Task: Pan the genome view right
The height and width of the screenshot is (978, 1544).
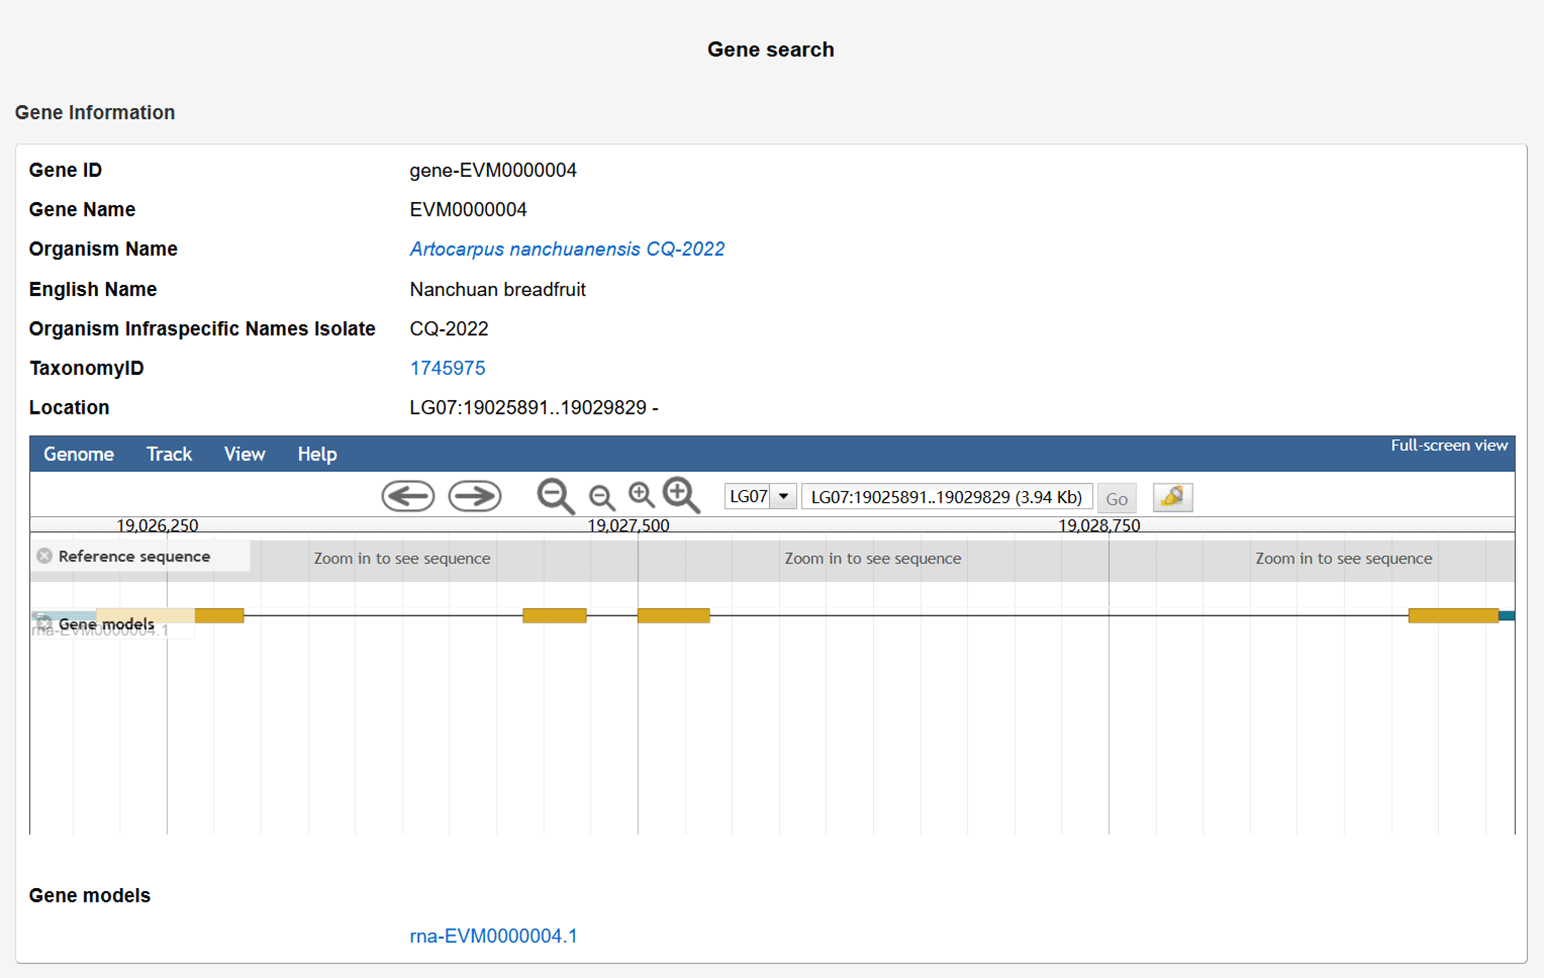Action: pos(474,496)
